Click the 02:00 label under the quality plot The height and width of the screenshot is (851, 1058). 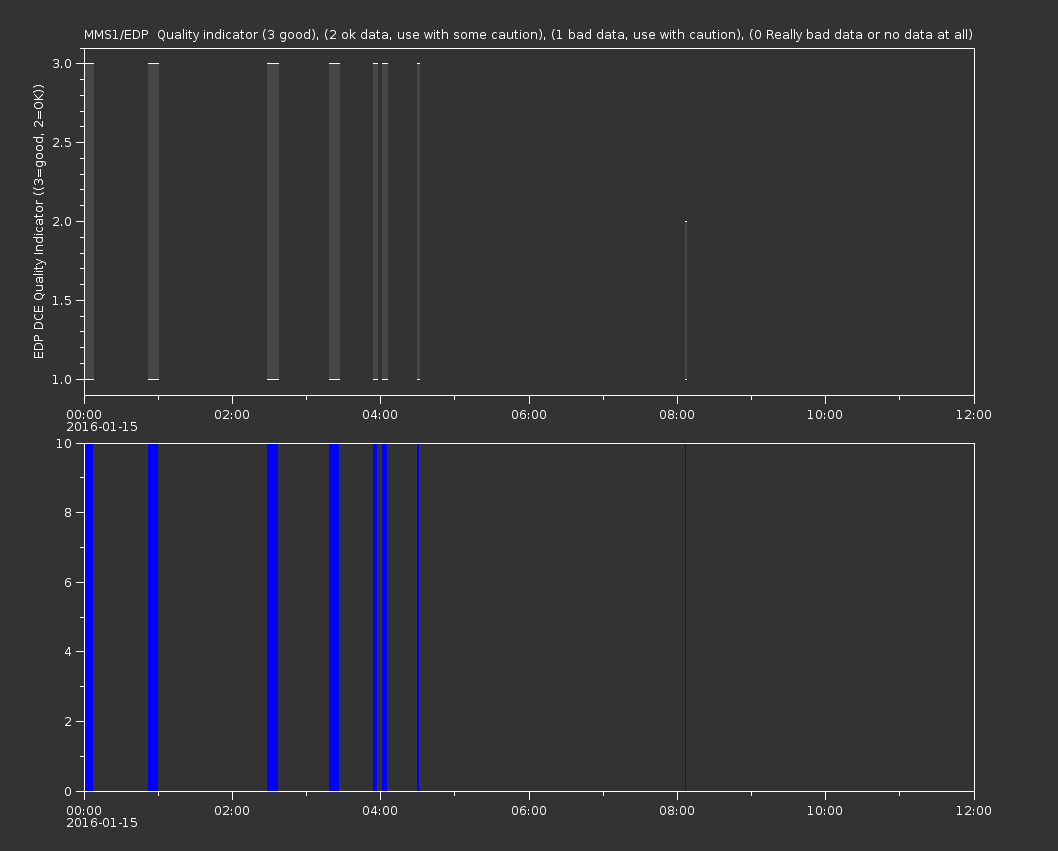[232, 414]
